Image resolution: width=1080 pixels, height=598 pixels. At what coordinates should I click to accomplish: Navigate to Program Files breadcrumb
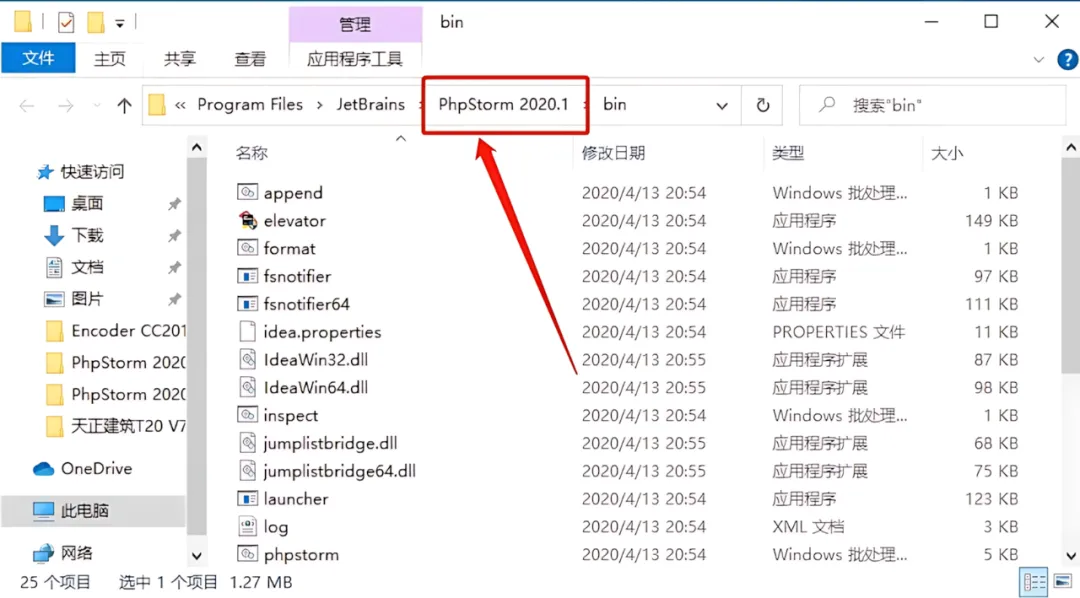coord(250,104)
